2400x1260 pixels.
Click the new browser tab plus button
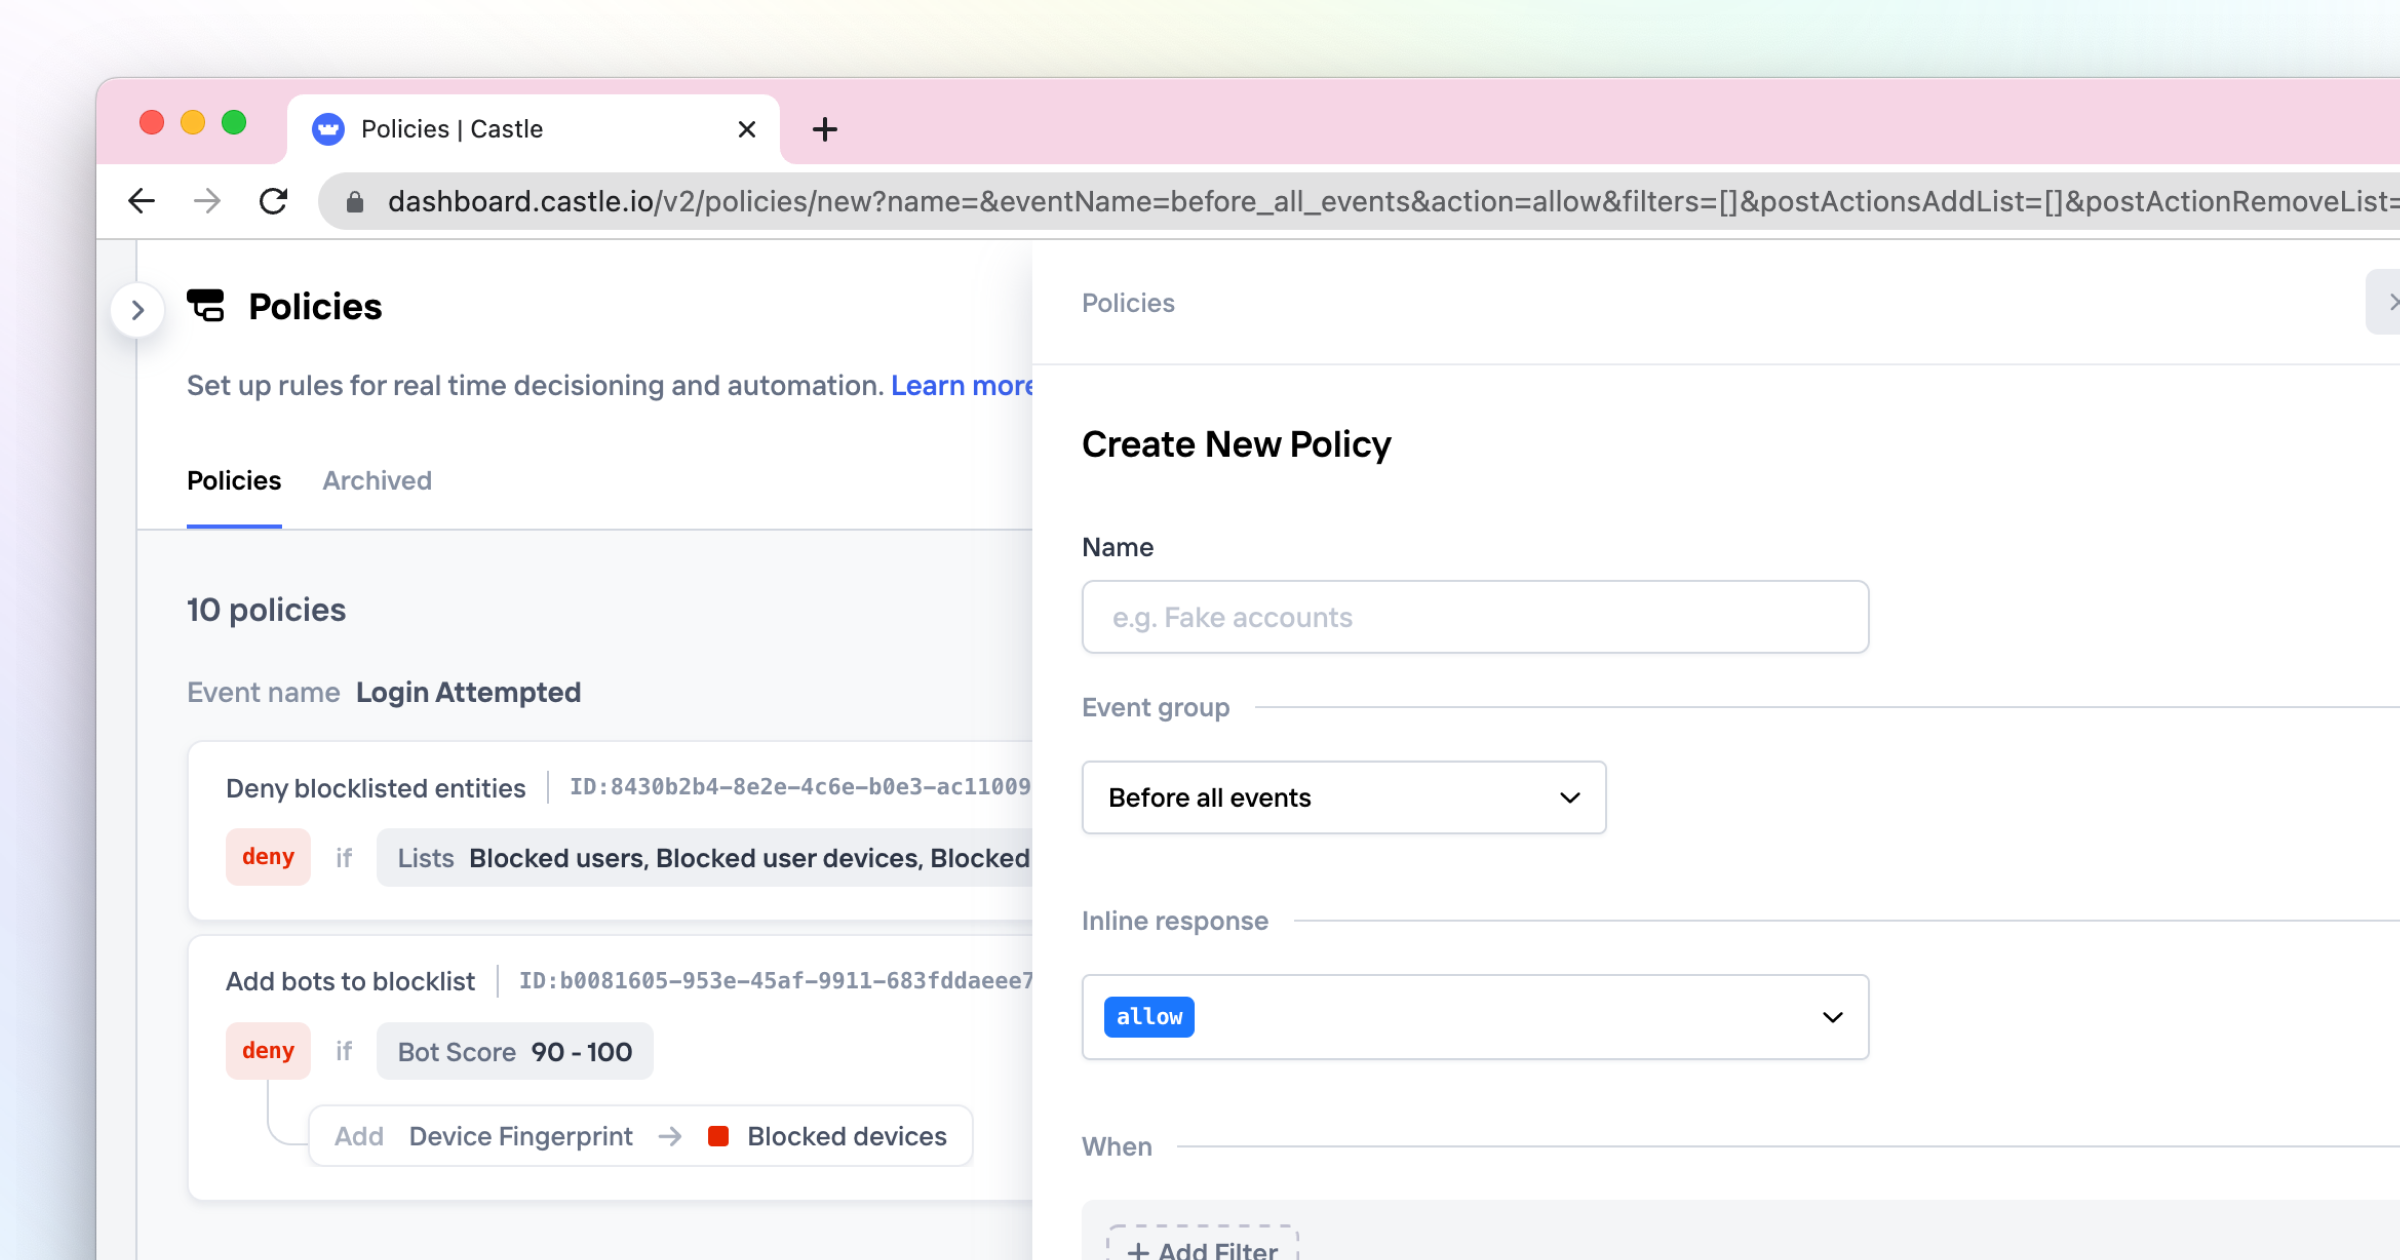tap(824, 130)
